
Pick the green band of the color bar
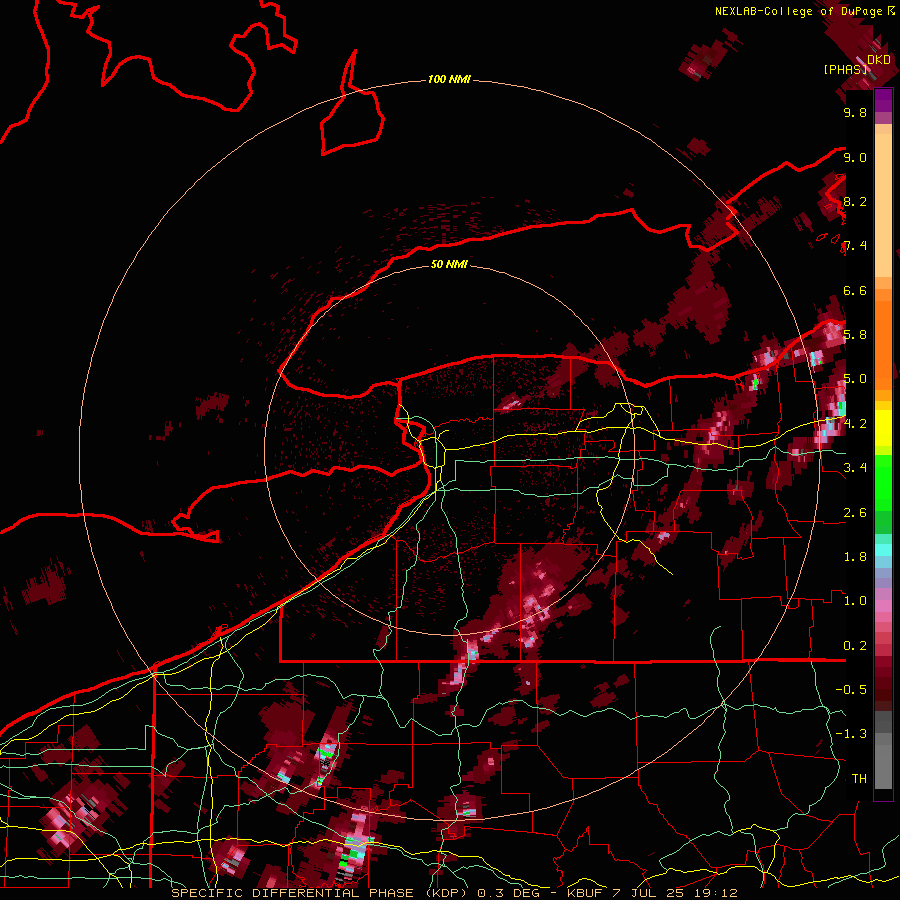tap(883, 485)
